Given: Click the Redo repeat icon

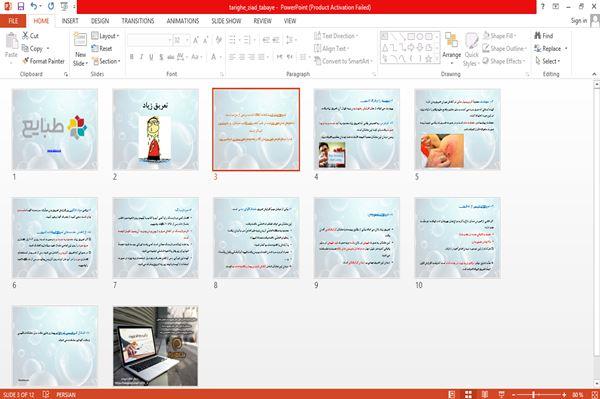Looking at the screenshot, I should [x=51, y=6].
